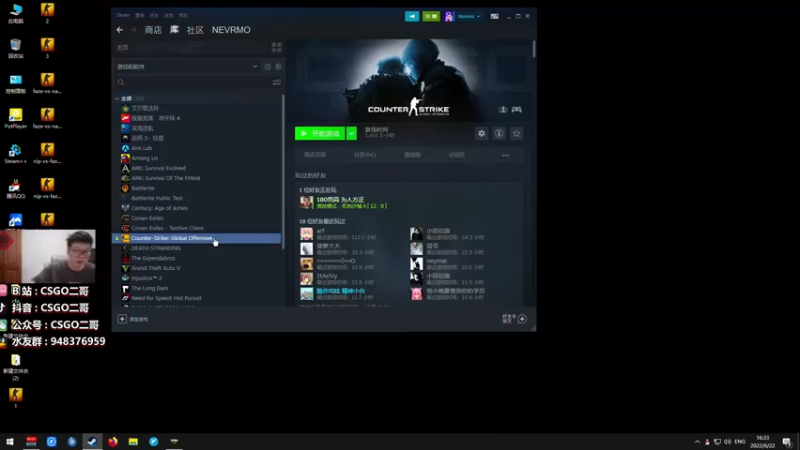Viewport: 800px width, 450px height.
Task: Open Firefox from the taskbar
Action: [x=113, y=442]
